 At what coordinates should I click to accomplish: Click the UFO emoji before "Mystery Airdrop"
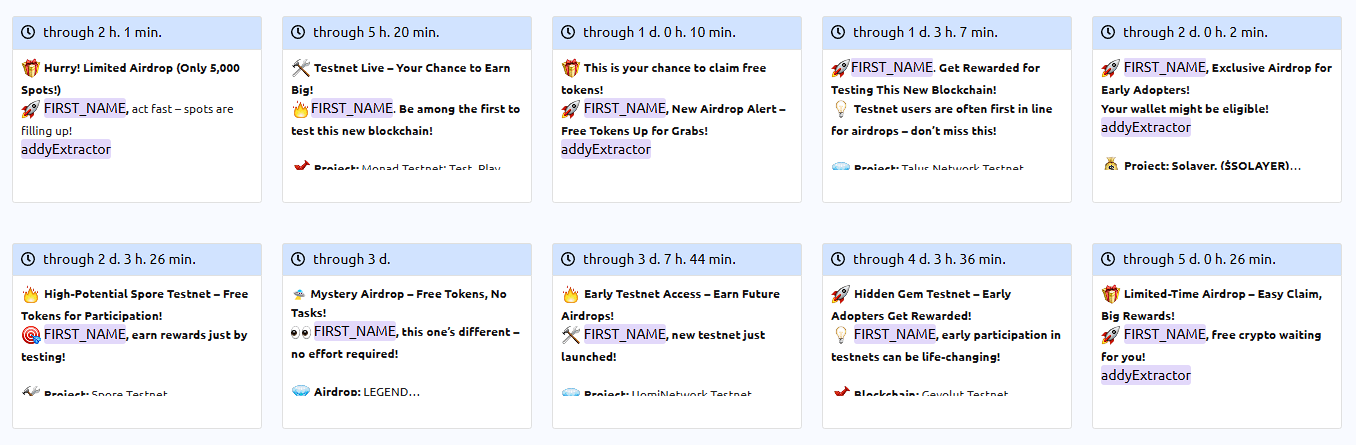point(299,294)
